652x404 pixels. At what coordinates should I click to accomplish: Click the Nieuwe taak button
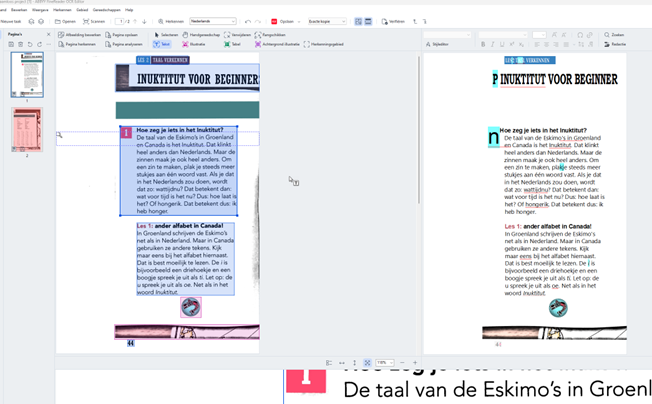click(x=10, y=21)
